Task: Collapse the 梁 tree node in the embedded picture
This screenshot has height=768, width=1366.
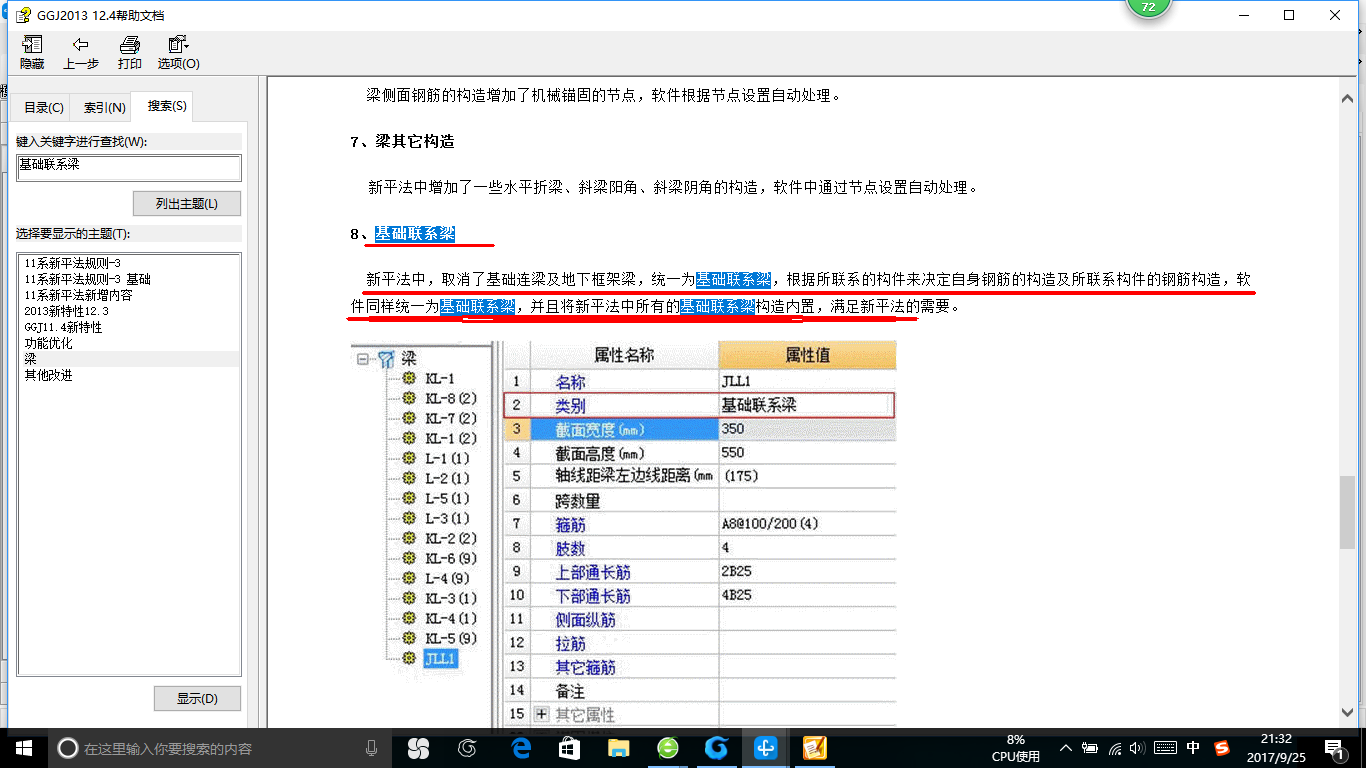Action: pos(362,360)
